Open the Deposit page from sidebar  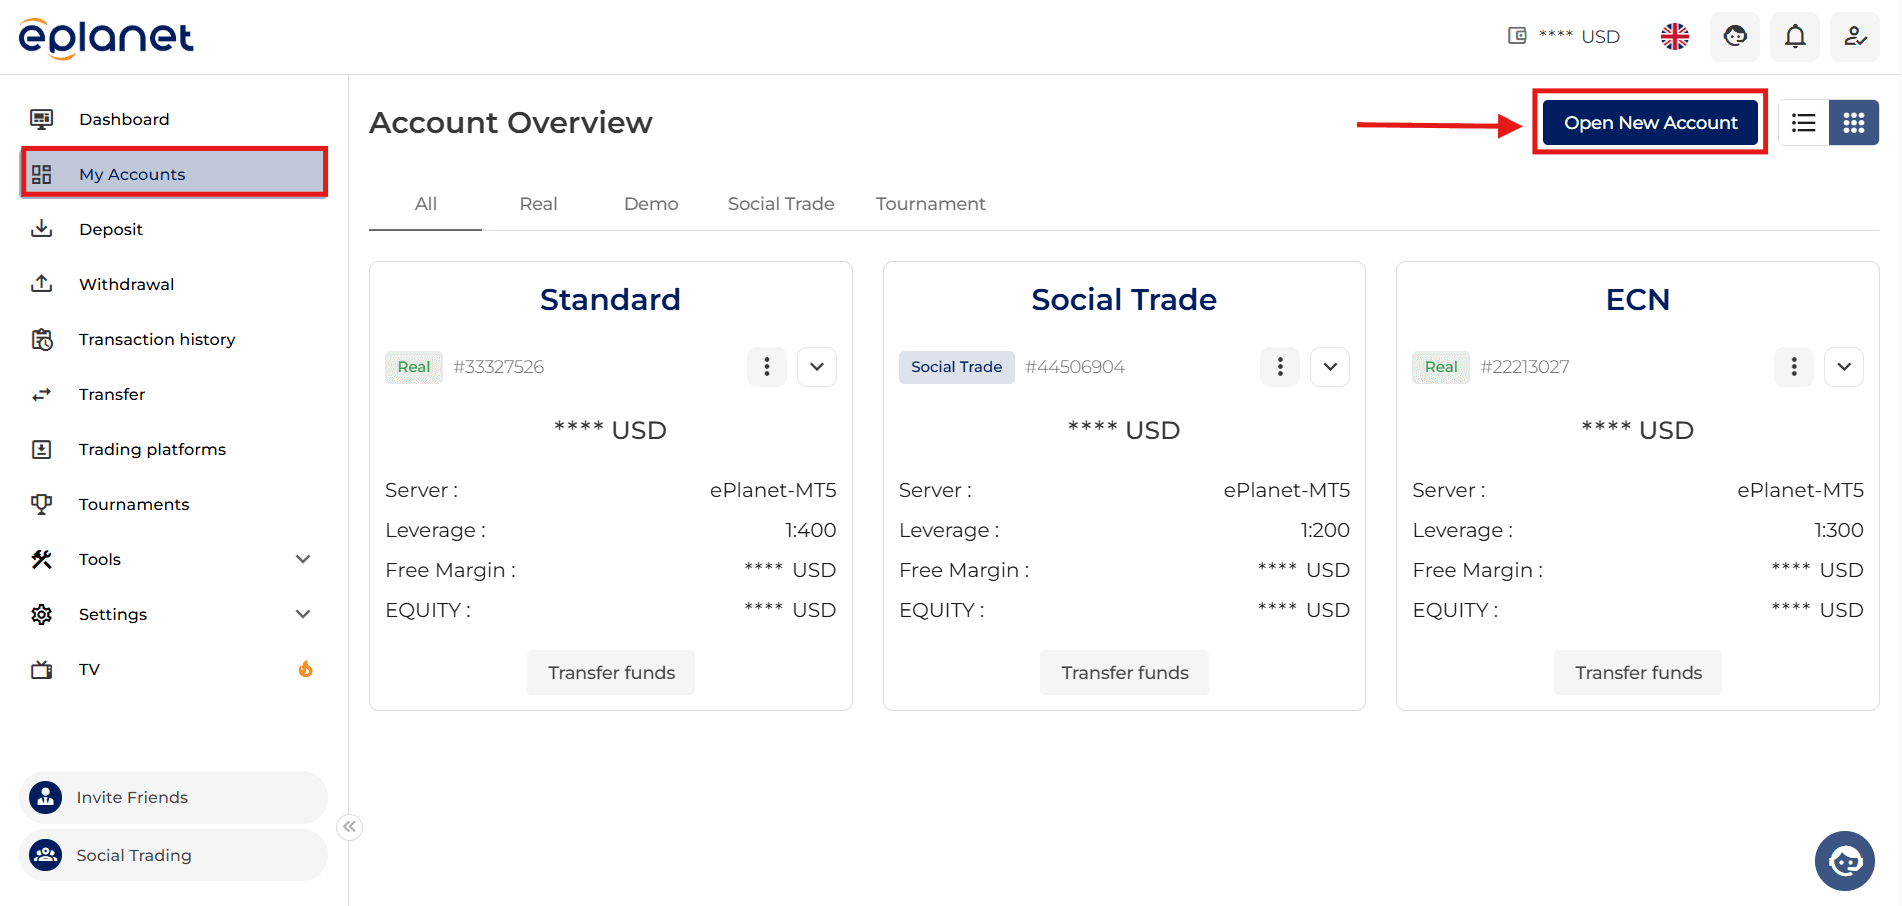(111, 228)
